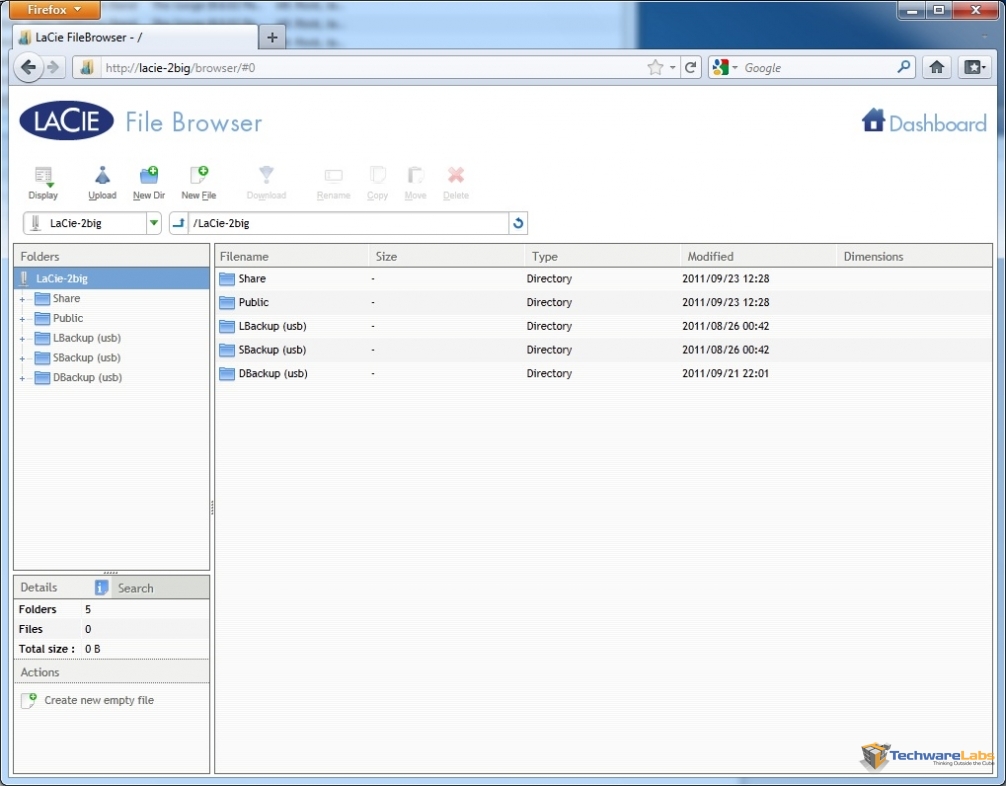
Task: Select SBackup (usb) filename in file list
Action: coord(272,350)
